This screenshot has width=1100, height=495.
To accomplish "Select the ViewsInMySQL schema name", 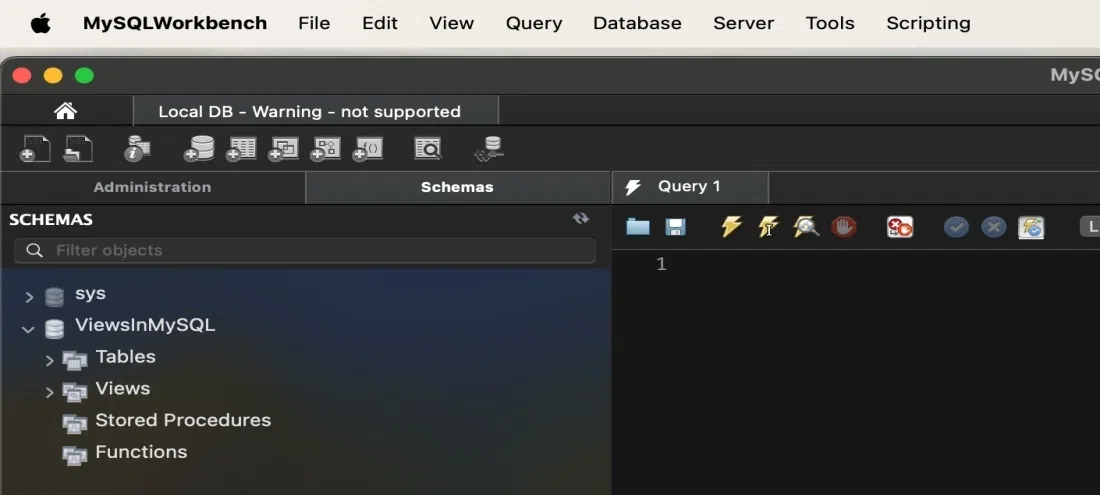I will click(145, 325).
